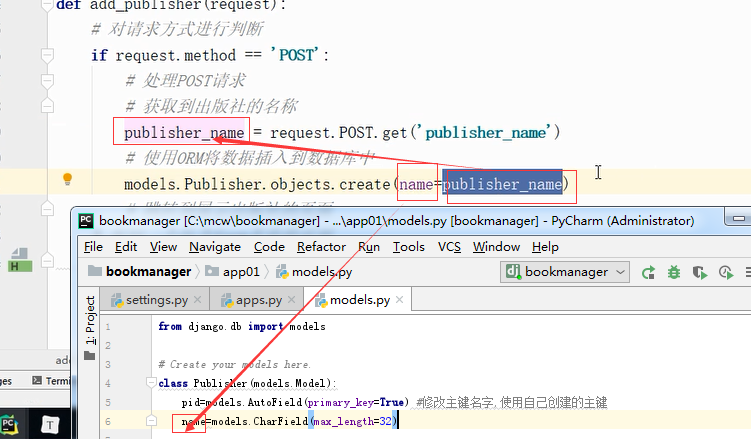The image size is (751, 439).
Task: Click 'from django.db import models' line
Action: (x=242, y=326)
